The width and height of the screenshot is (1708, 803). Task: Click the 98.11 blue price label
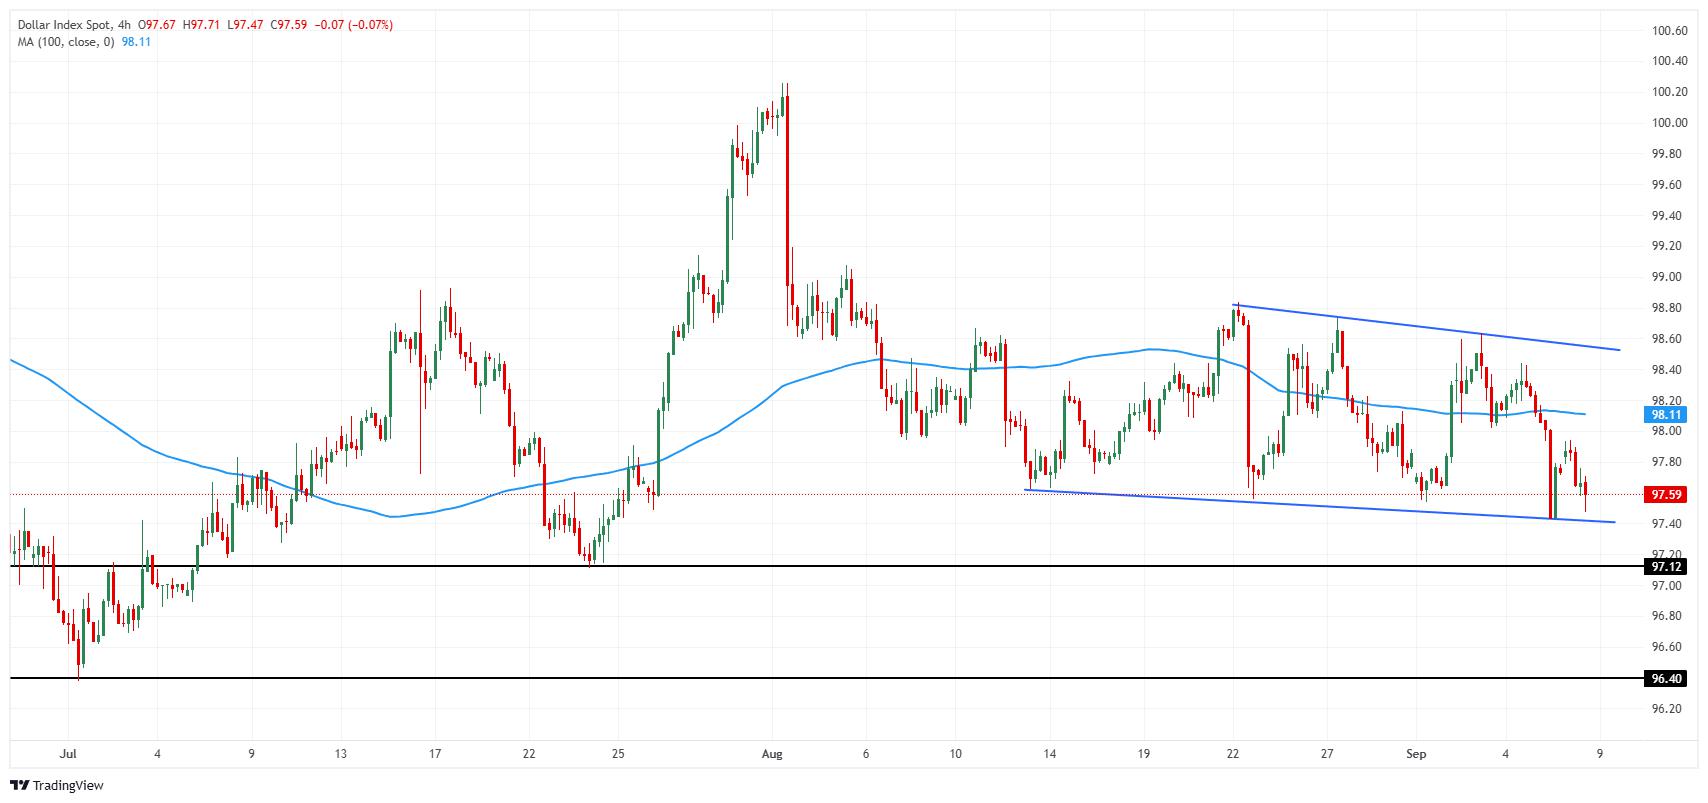[x=1665, y=414]
